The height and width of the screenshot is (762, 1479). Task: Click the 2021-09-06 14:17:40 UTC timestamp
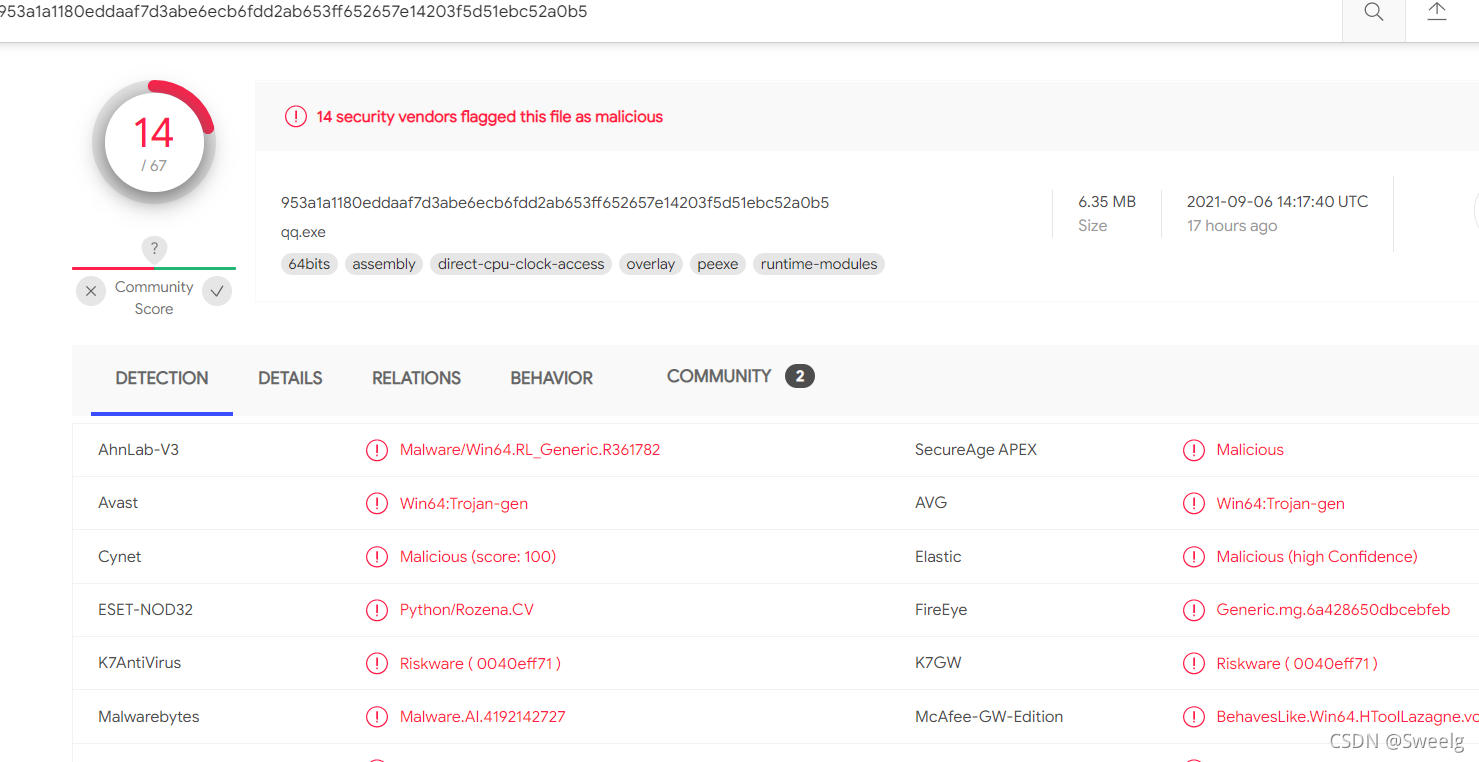(x=1277, y=201)
